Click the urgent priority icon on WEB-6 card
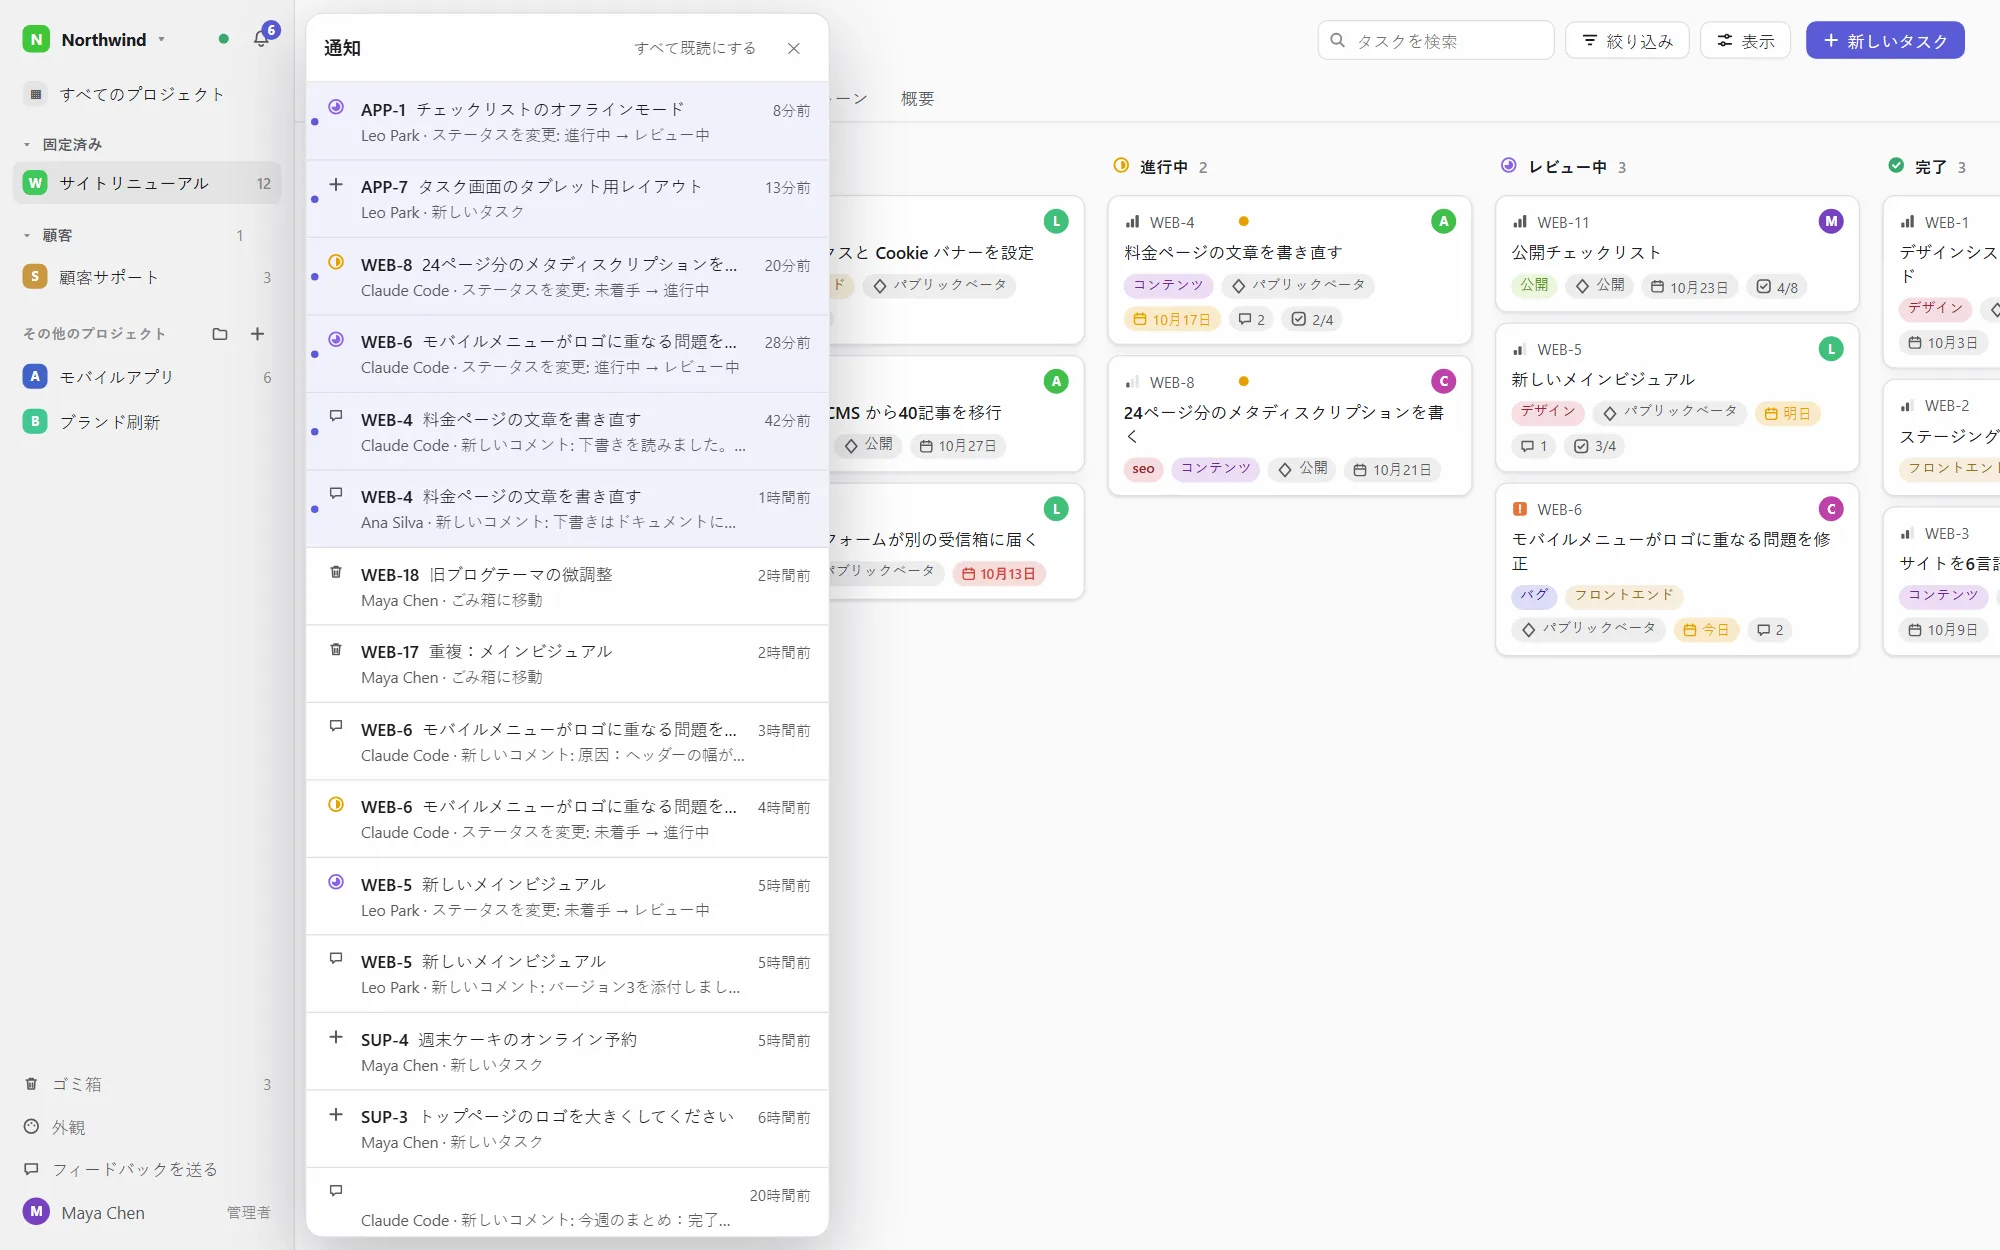 (1520, 509)
